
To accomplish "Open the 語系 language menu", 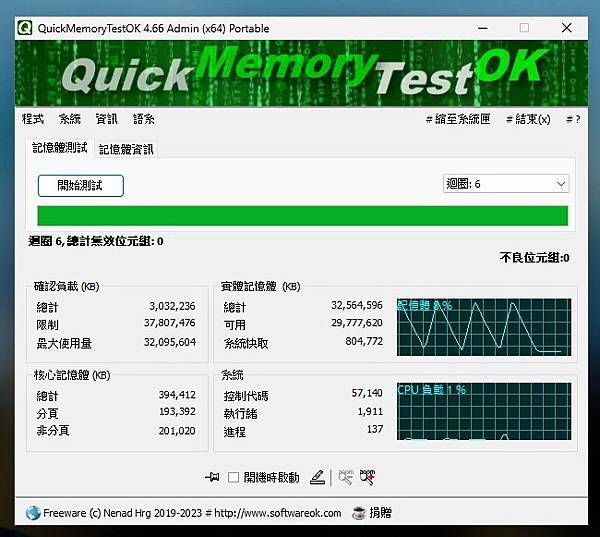I will (143, 119).
